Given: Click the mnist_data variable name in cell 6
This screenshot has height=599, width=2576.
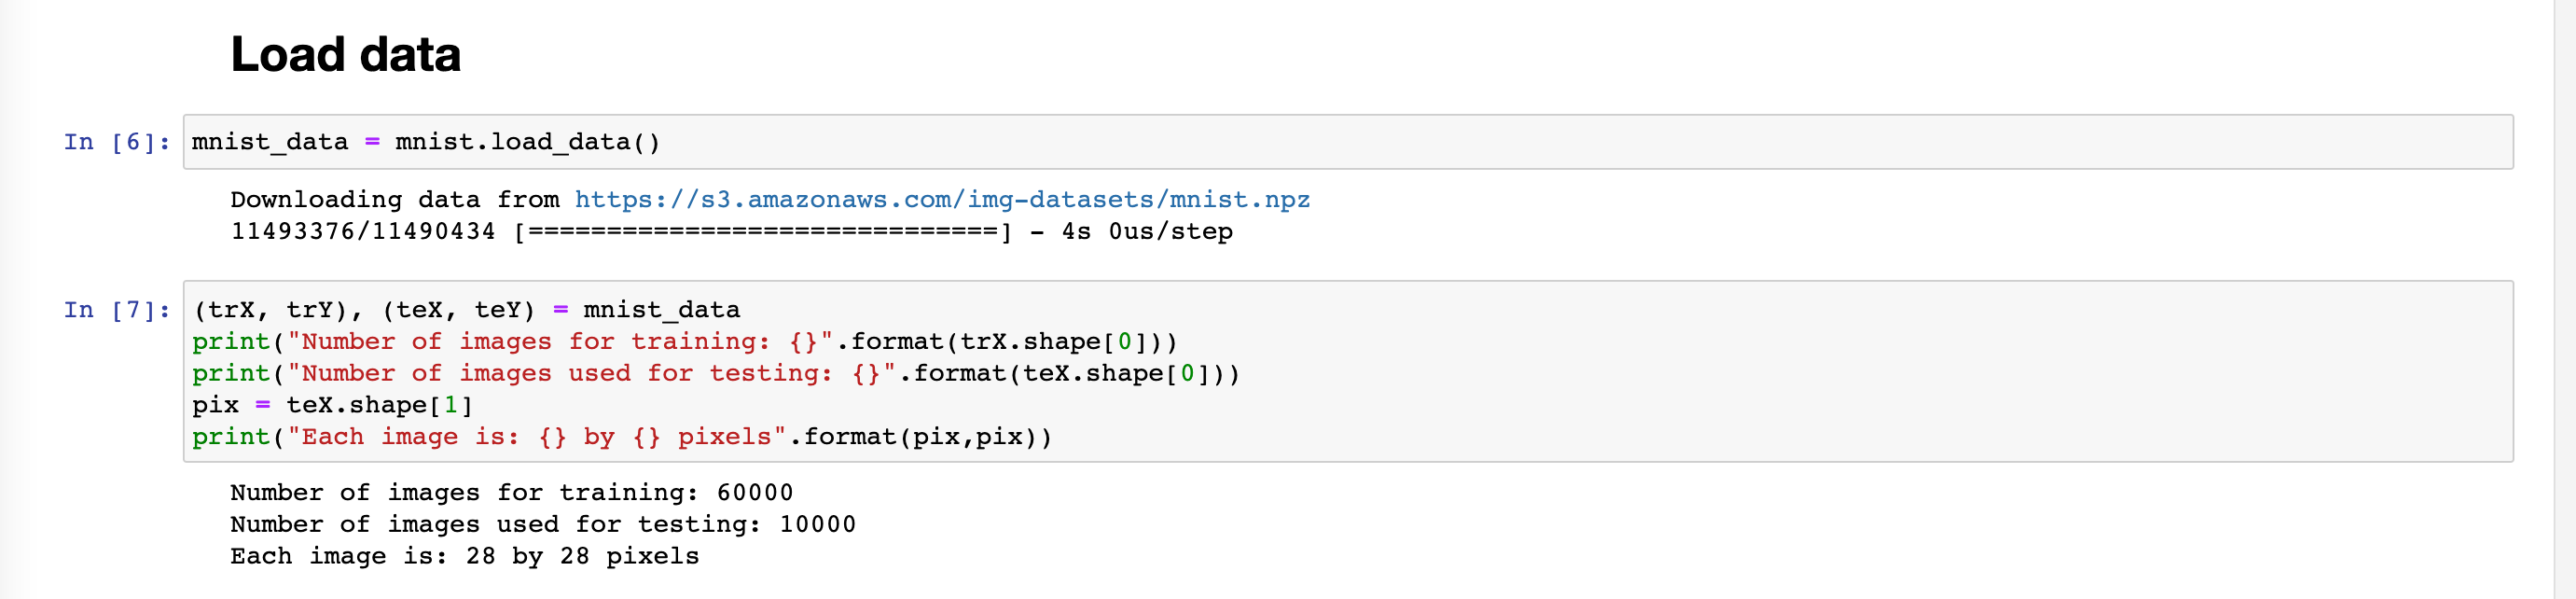Looking at the screenshot, I should coord(270,142).
